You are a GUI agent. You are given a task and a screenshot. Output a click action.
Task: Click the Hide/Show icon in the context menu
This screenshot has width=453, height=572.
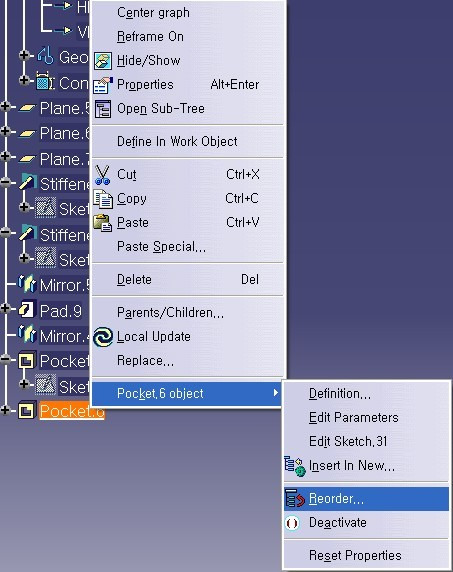click(x=103, y=61)
